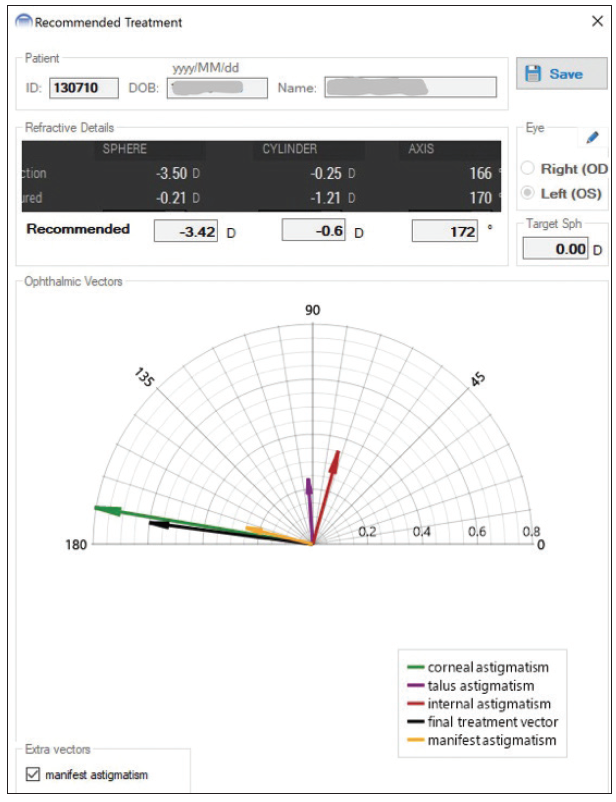Uncheck the manifest astigmatism checkbox
The image size is (616, 802).
35,775
